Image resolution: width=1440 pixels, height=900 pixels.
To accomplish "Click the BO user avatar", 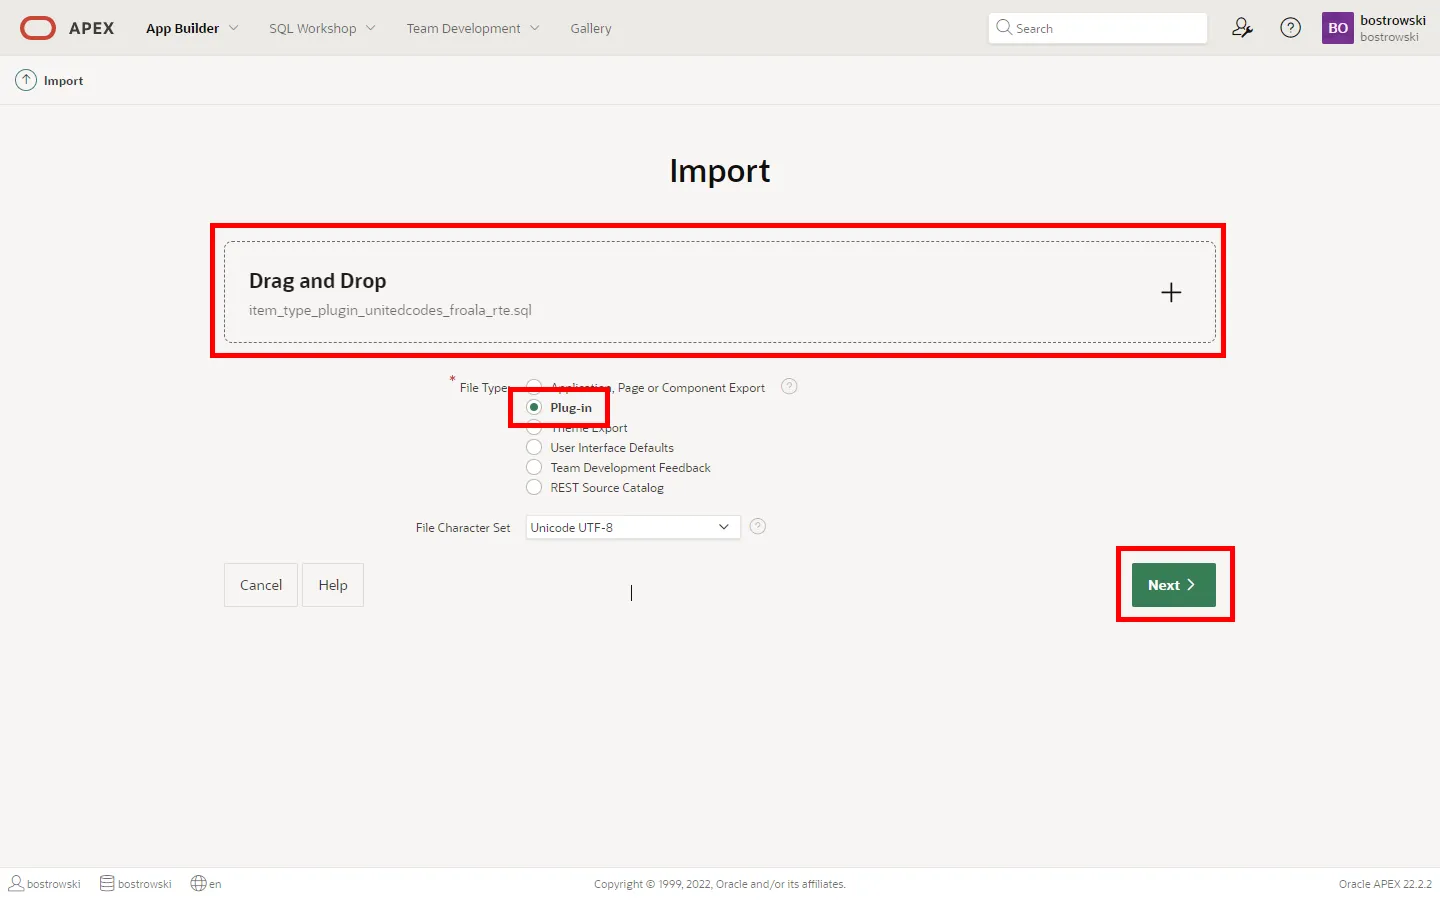I will point(1337,28).
